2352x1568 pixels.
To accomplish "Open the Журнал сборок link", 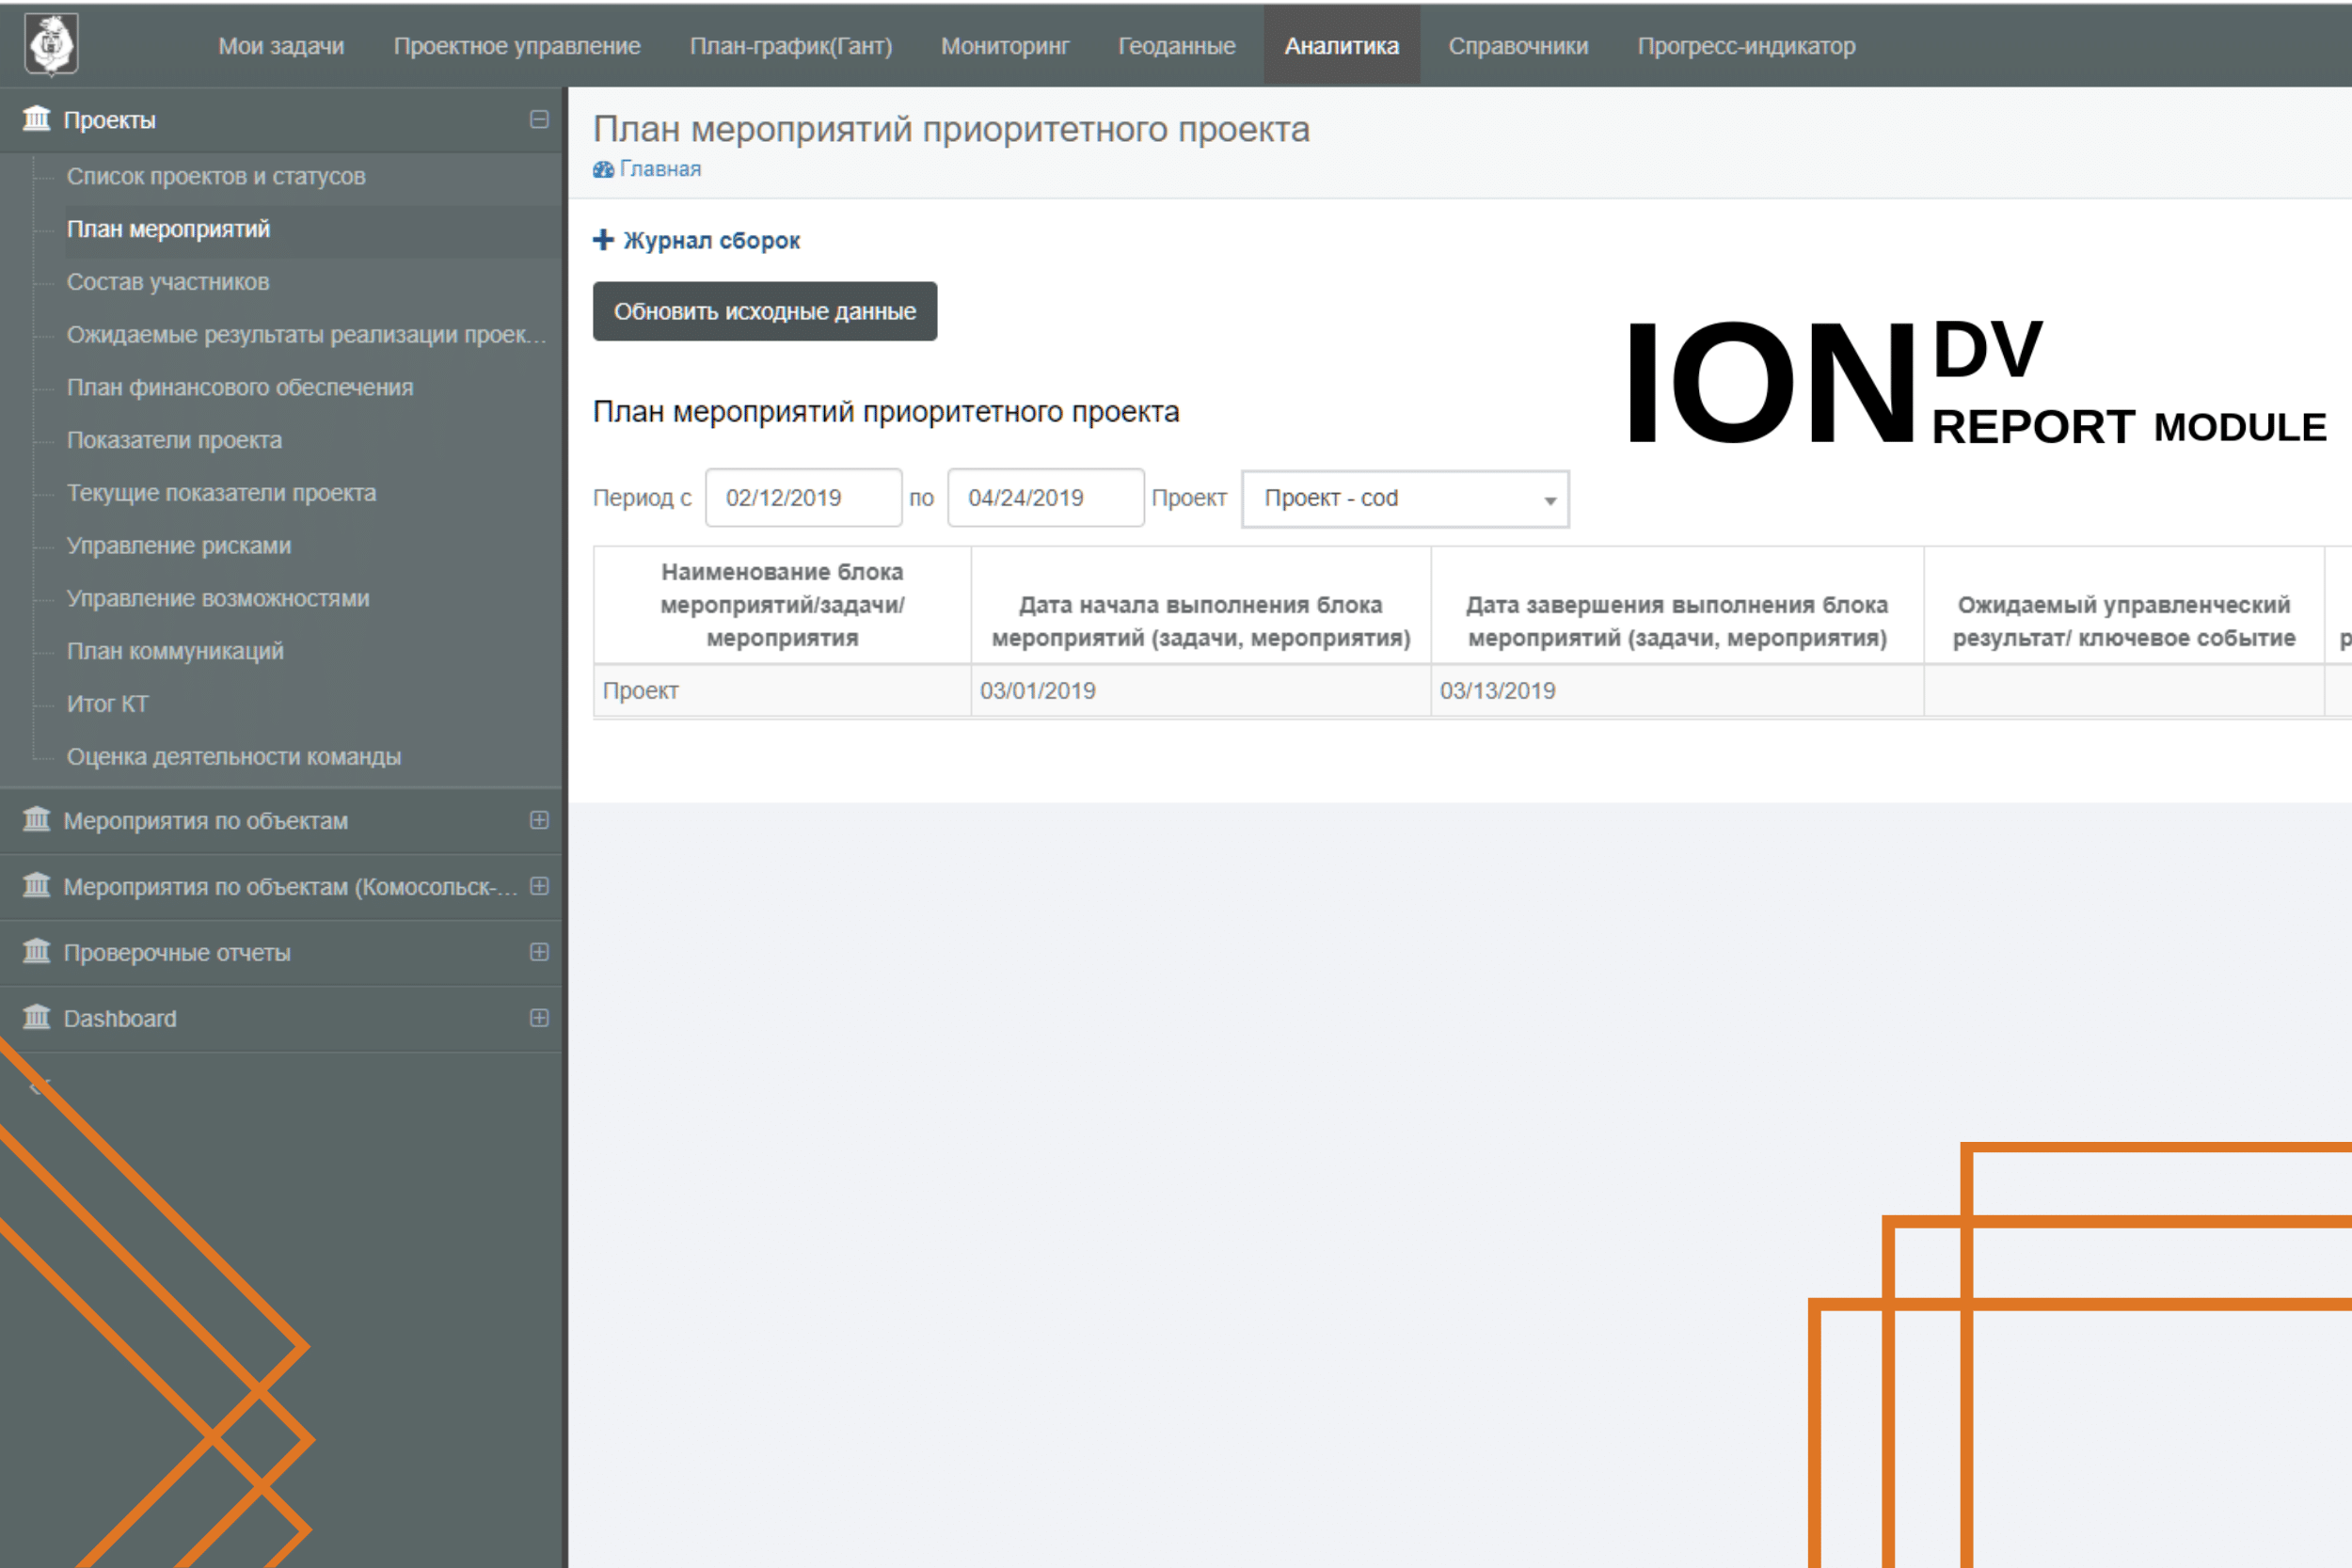I will click(711, 240).
